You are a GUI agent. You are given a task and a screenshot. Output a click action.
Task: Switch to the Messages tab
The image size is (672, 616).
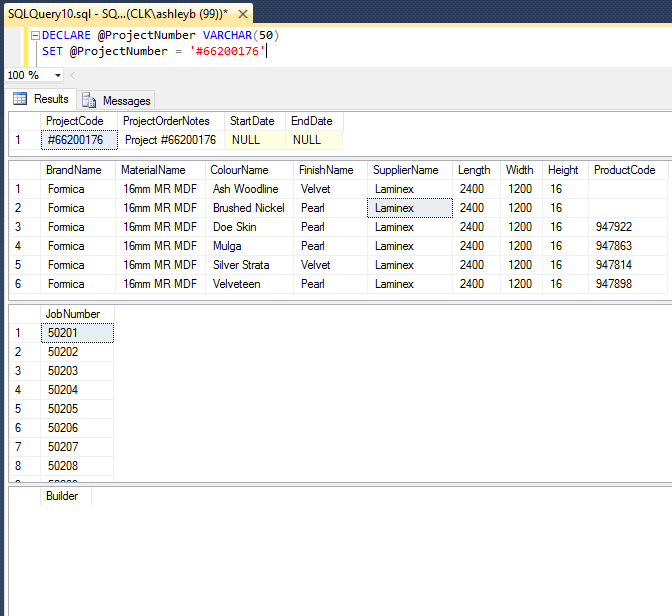pos(116,100)
